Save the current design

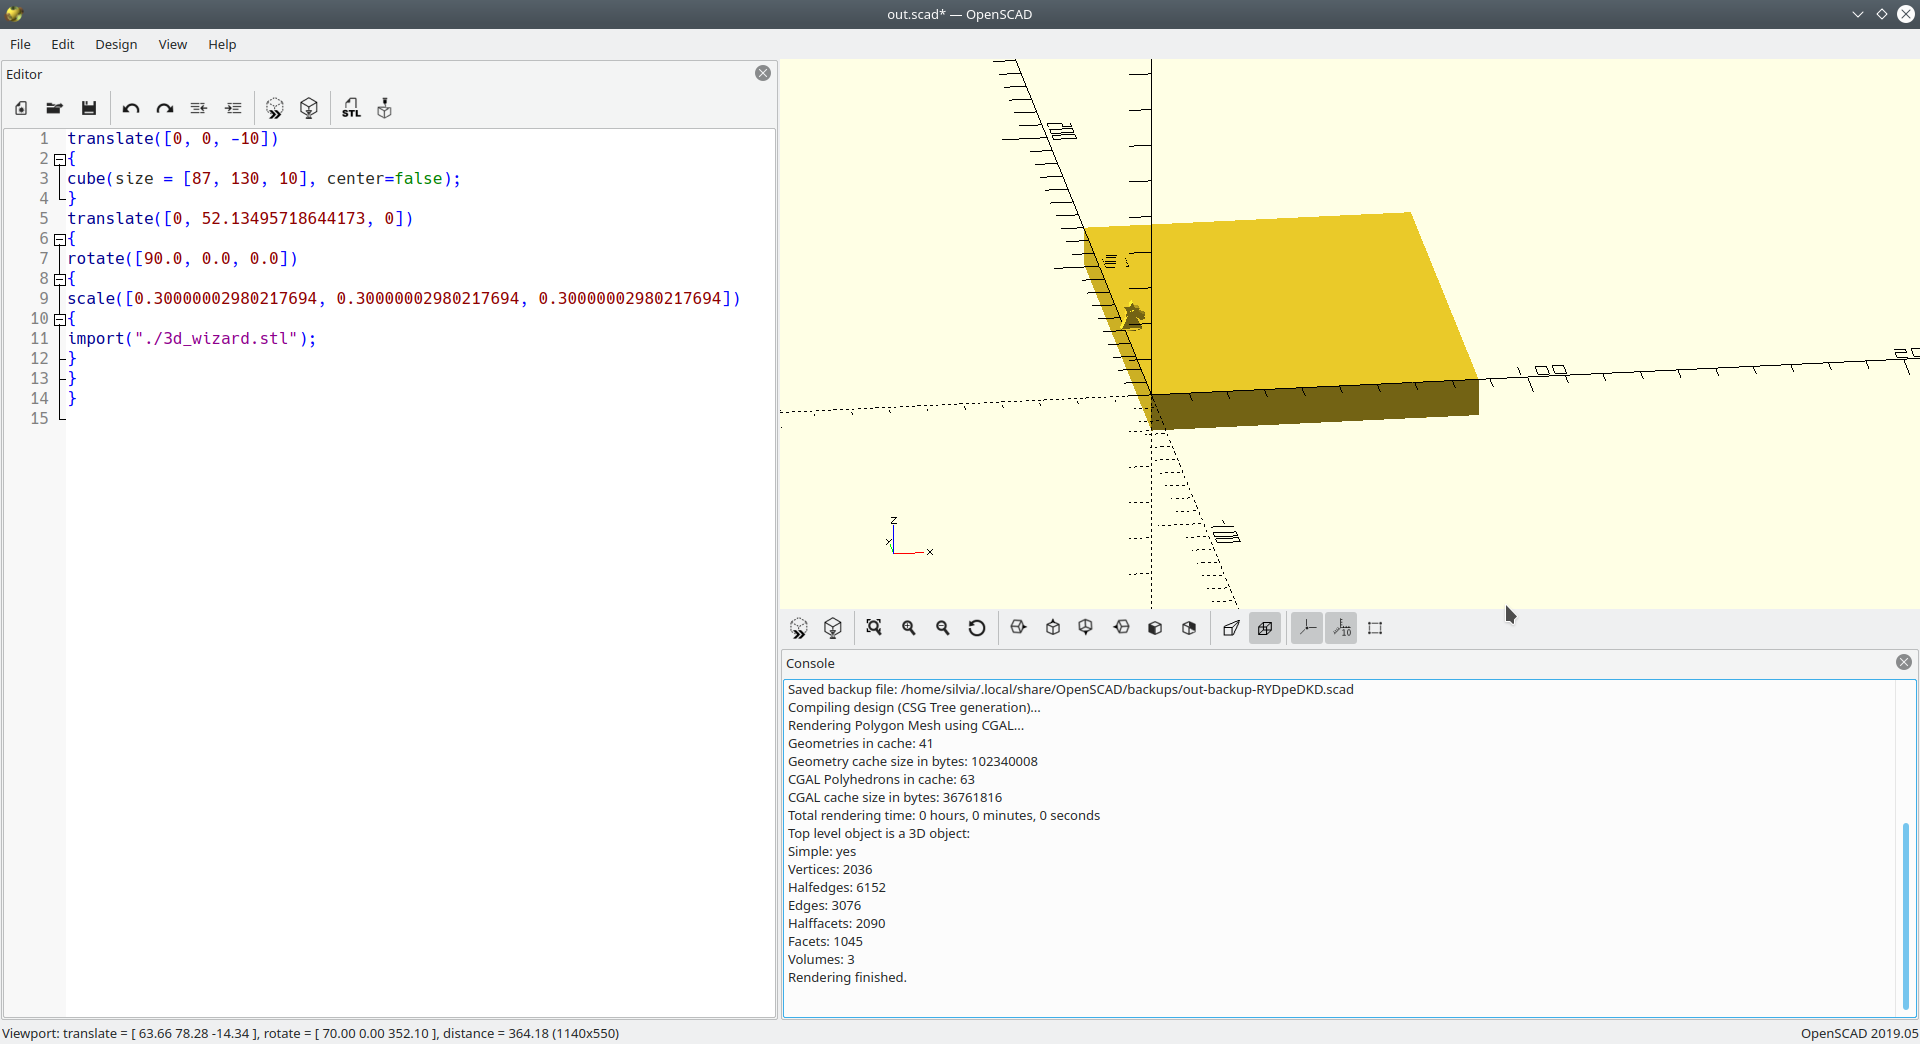pyautogui.click(x=89, y=108)
